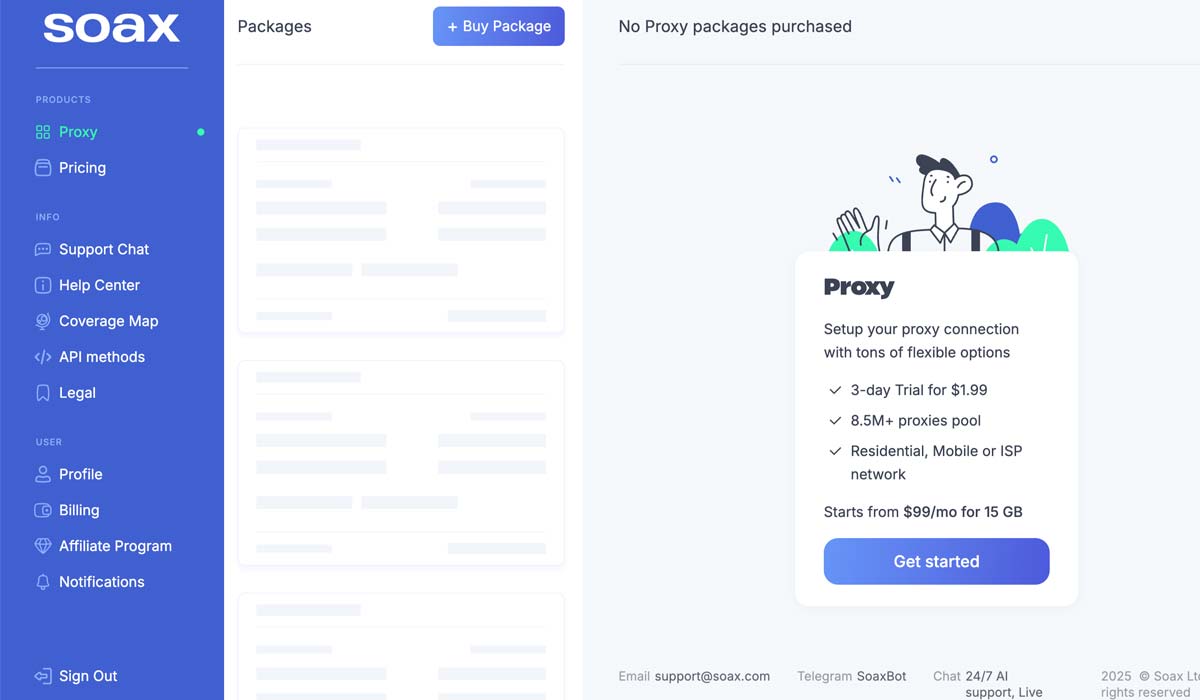This screenshot has width=1200, height=700.
Task: Click the support@soax.com email link
Action: click(x=712, y=676)
